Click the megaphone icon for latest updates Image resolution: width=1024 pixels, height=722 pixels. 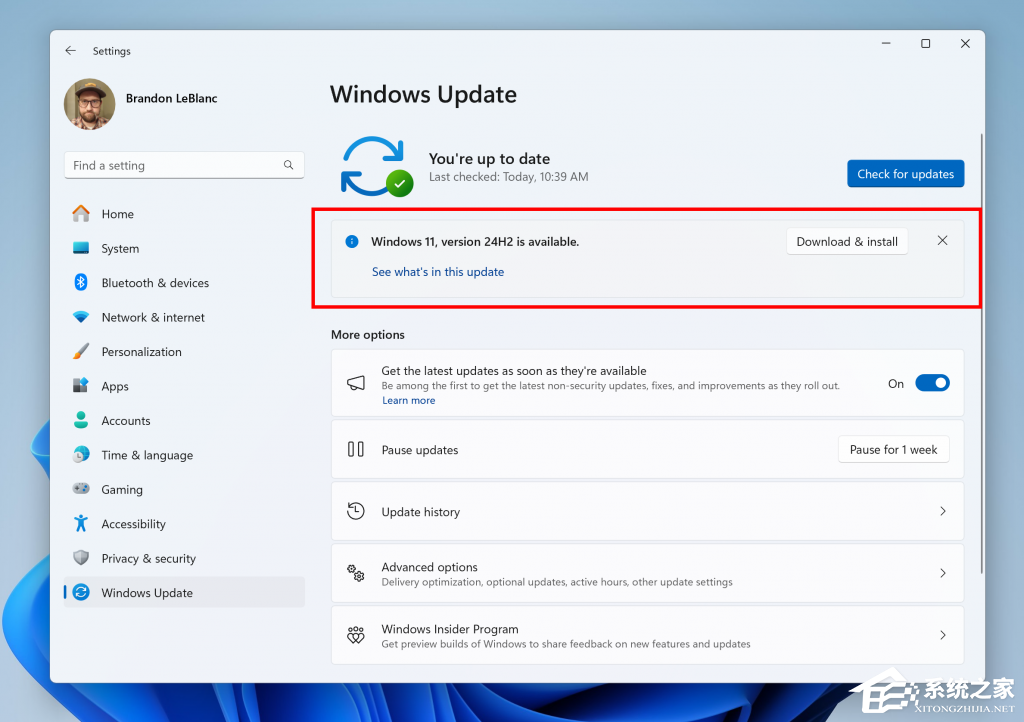click(356, 383)
